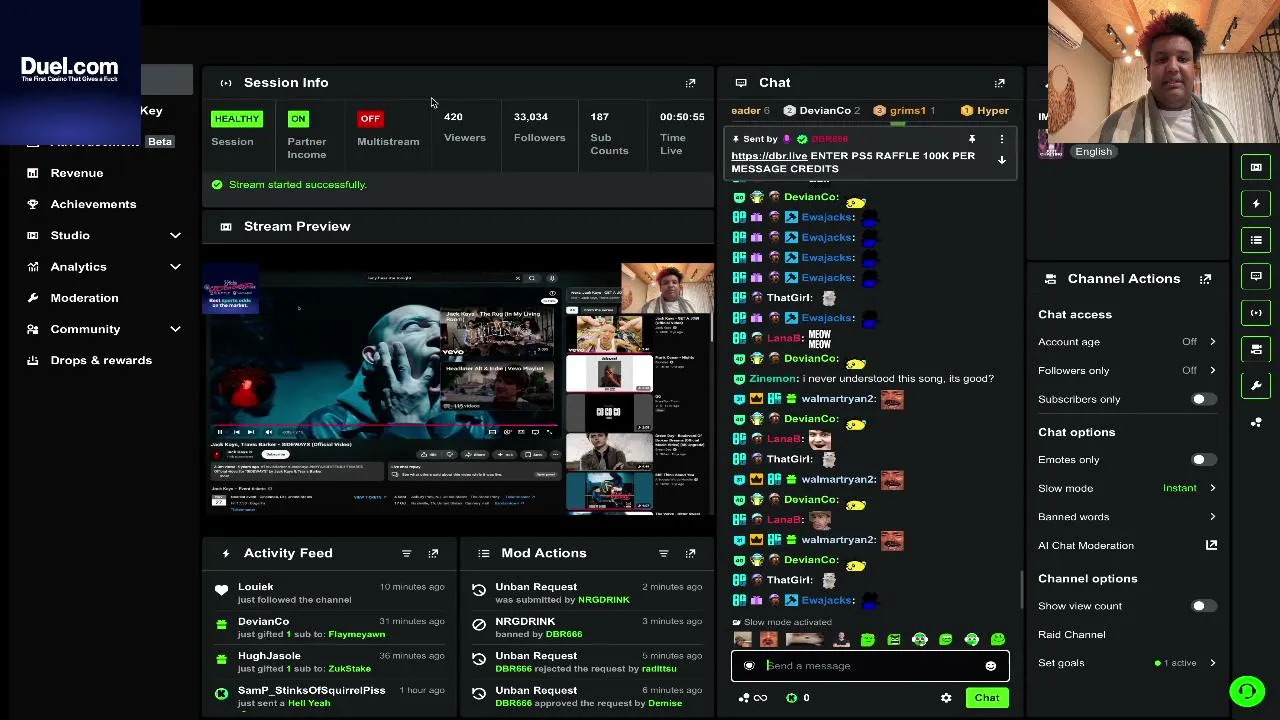This screenshot has height=720, width=1280.
Task: Open Followers only settings arrow
Action: [x=1212, y=370]
